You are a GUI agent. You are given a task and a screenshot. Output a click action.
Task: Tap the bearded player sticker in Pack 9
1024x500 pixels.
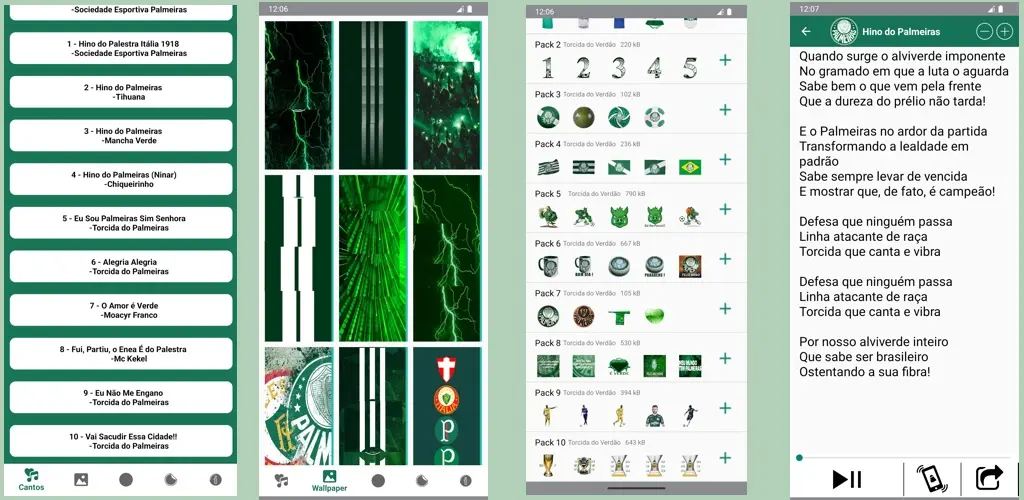tap(654, 416)
